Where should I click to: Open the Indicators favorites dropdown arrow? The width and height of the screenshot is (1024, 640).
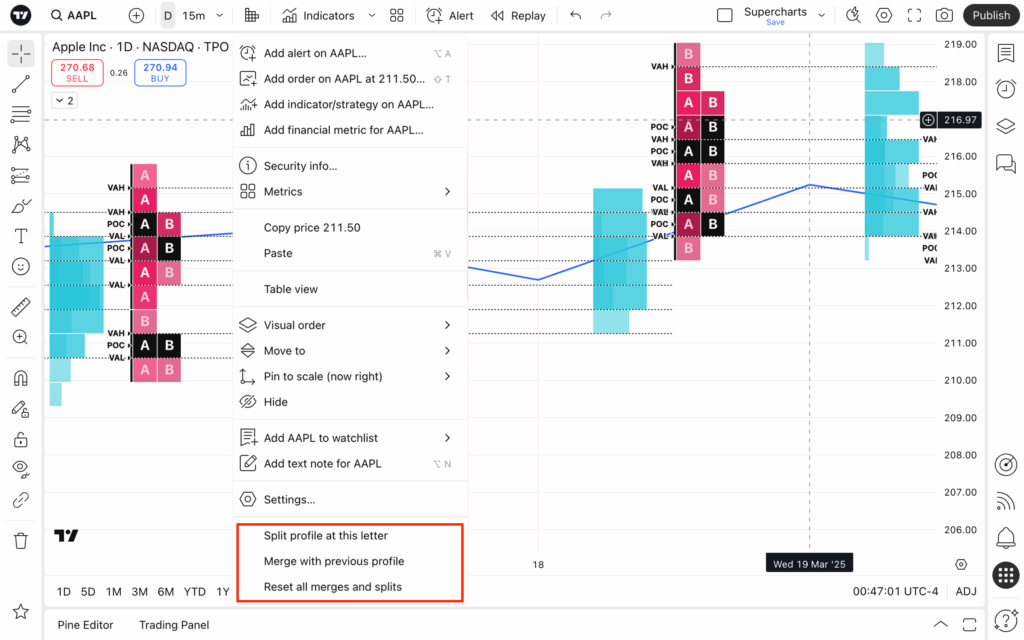pyautogui.click(x=372, y=15)
